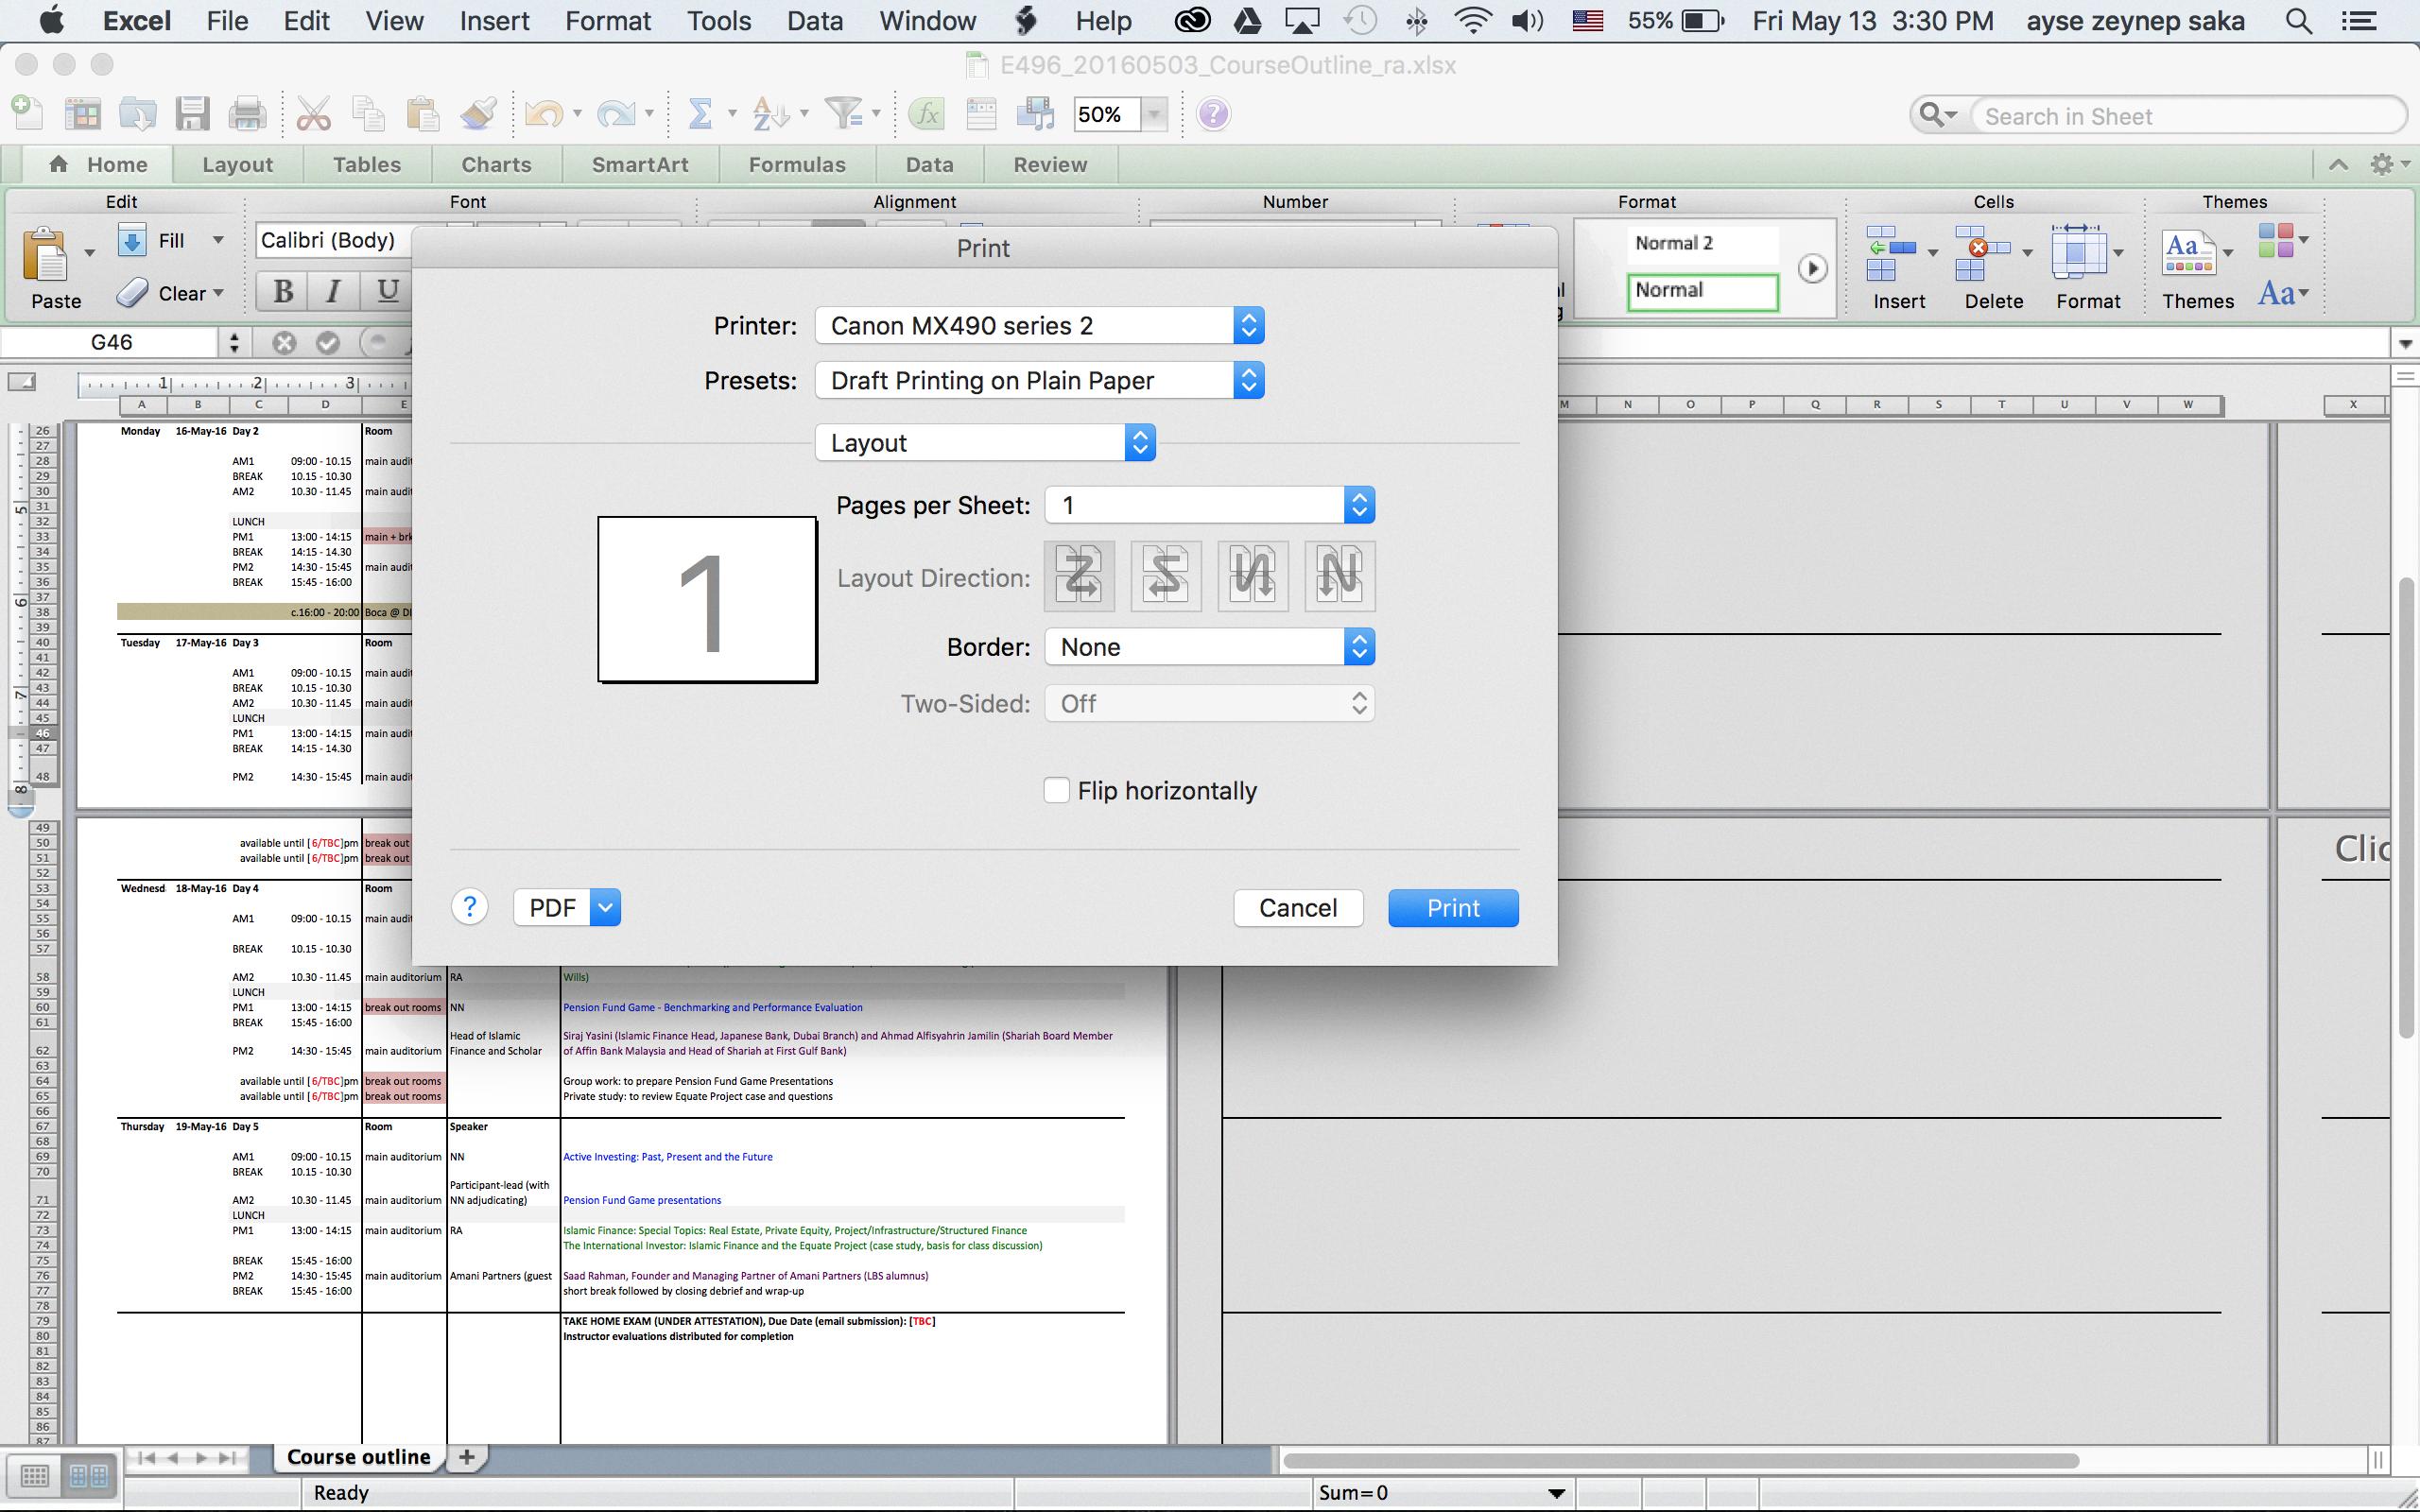Click the Bold formatting icon
The image size is (2420, 1512).
pyautogui.click(x=284, y=291)
